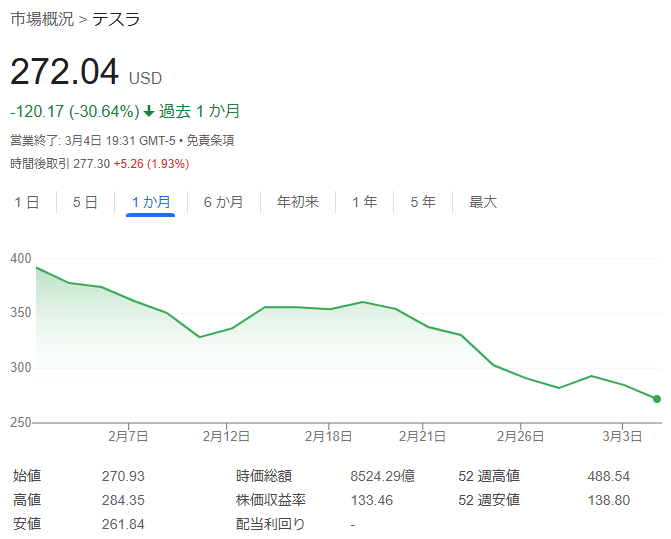The width and height of the screenshot is (671, 539).
Task: Show the 5 年 chart range
Action: click(423, 202)
